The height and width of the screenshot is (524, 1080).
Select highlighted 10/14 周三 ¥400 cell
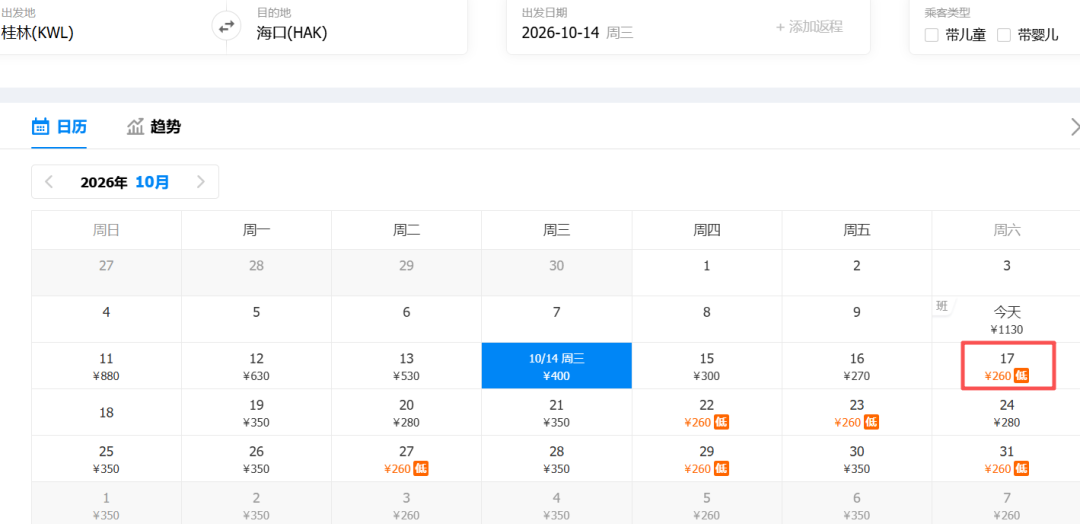point(557,366)
